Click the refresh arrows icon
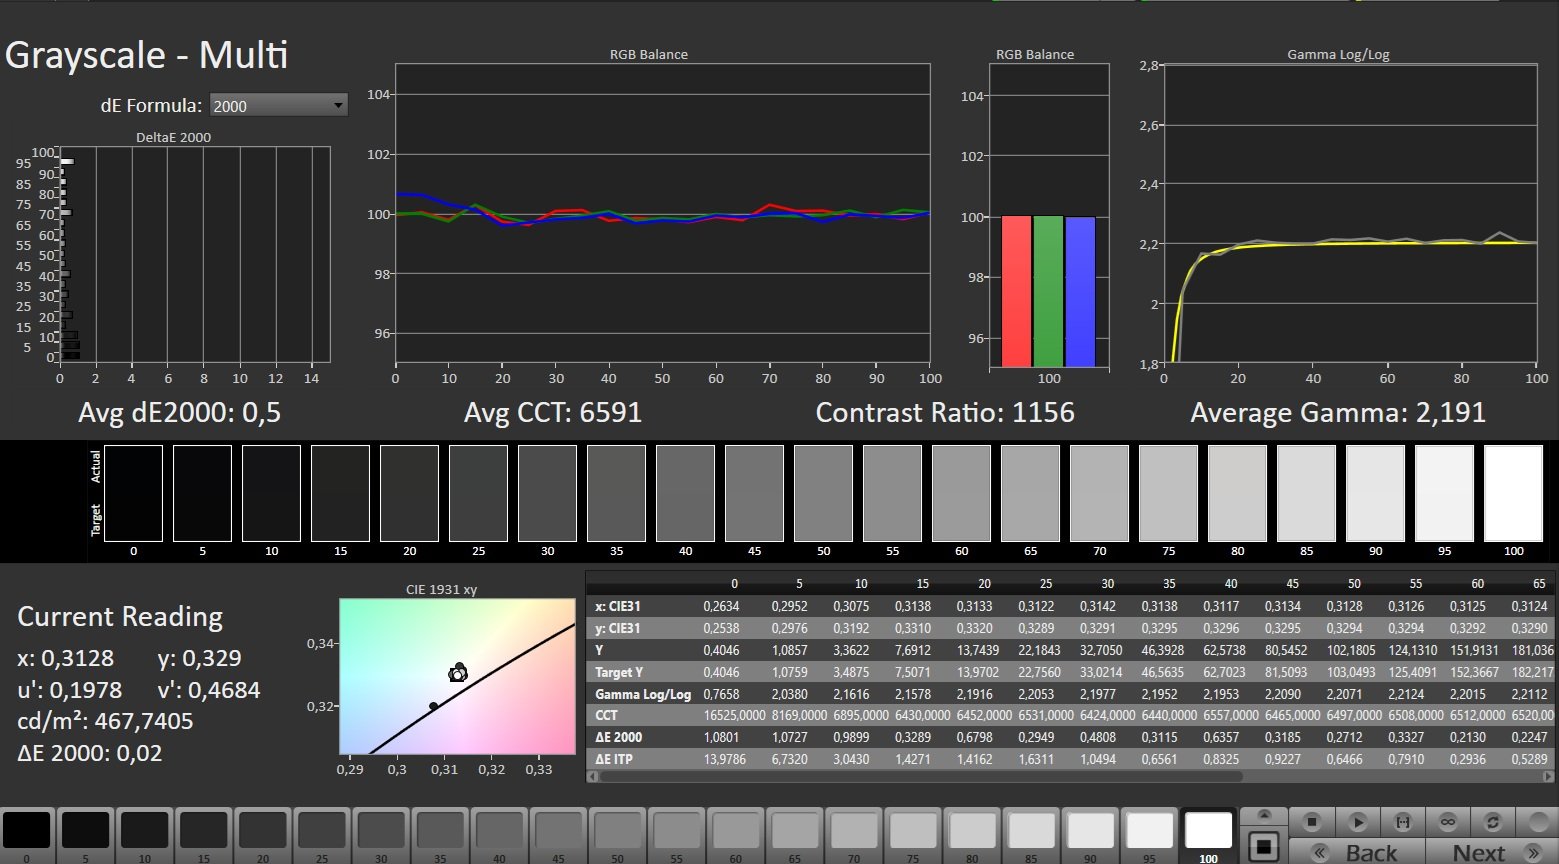Viewport: 1559px width, 864px height. (1492, 822)
